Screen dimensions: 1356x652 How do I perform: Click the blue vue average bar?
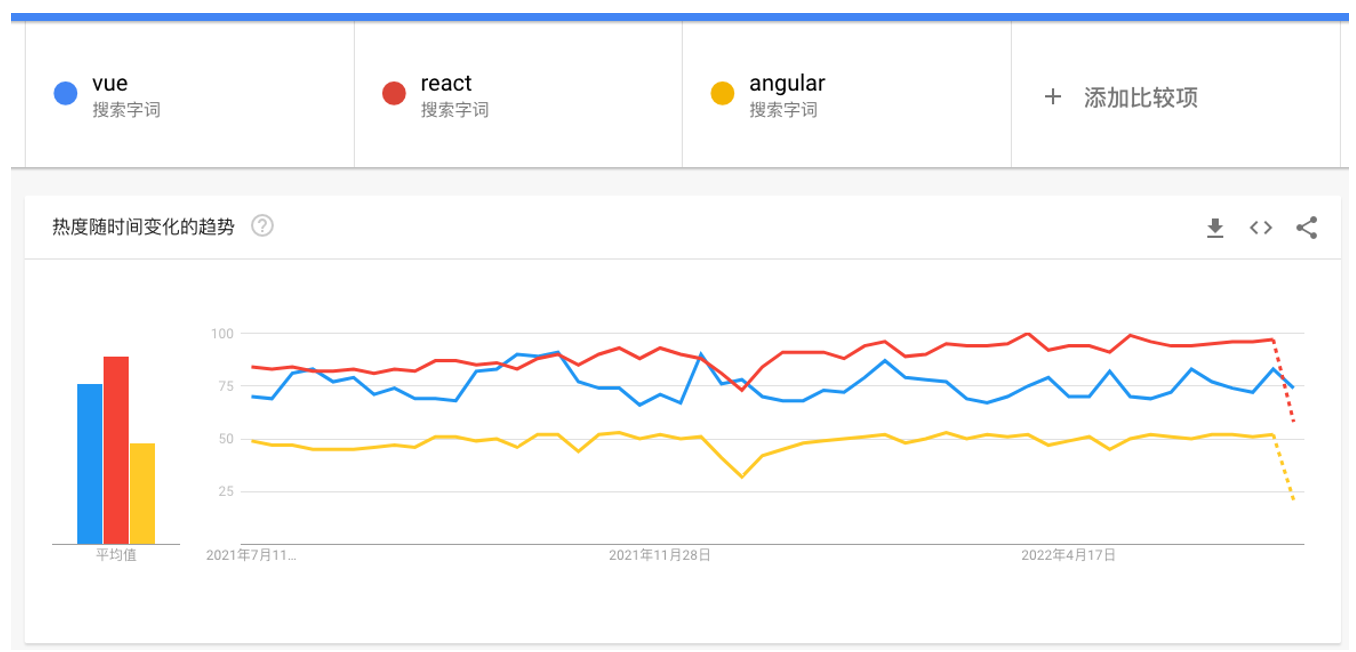click(x=90, y=464)
